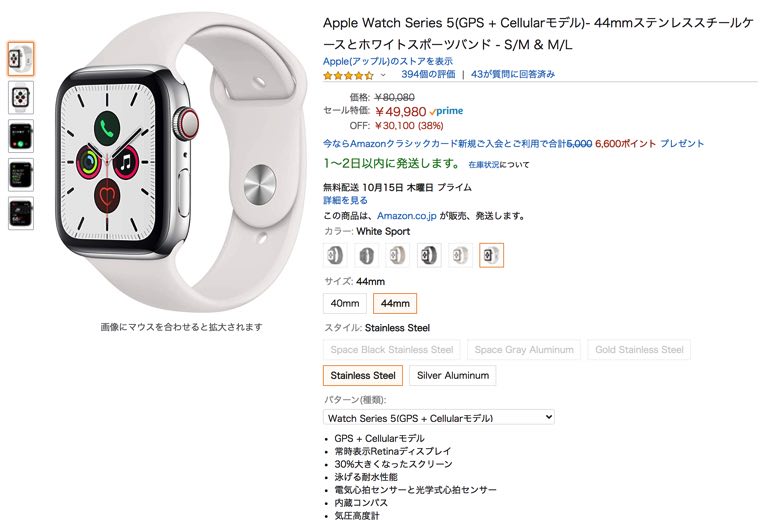Open the pattern type dropdown menu
The height and width of the screenshot is (522, 760).
439,417
